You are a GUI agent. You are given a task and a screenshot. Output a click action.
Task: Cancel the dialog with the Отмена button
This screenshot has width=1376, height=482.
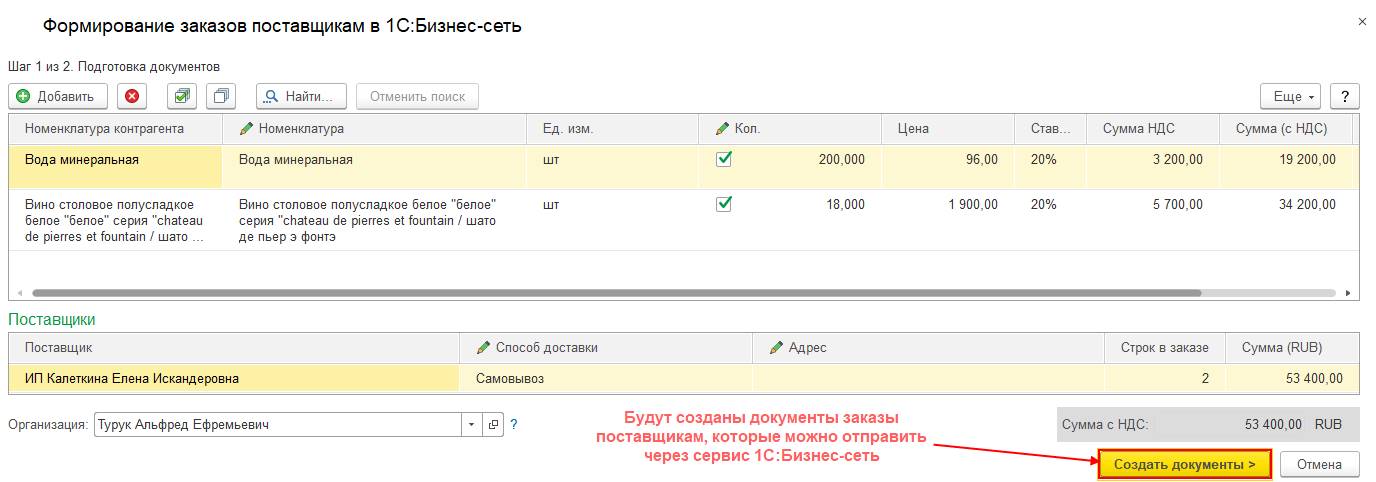[x=1319, y=464]
